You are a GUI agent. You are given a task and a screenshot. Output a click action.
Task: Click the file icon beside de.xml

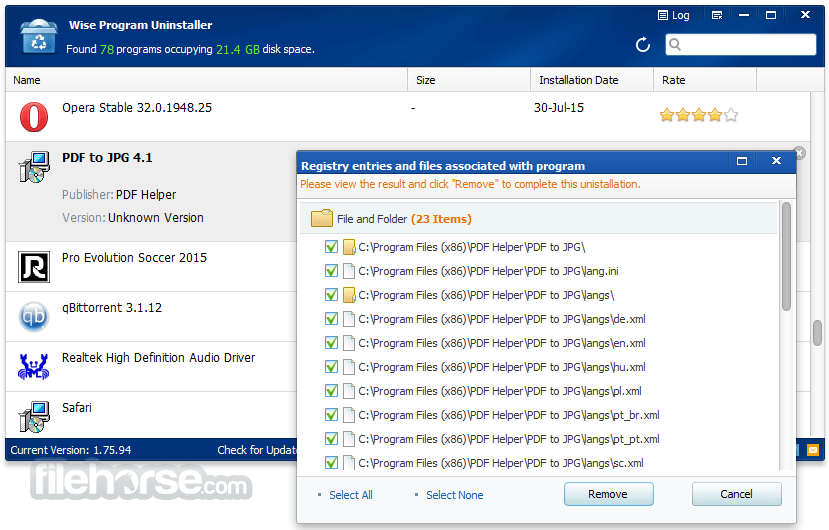(349, 319)
